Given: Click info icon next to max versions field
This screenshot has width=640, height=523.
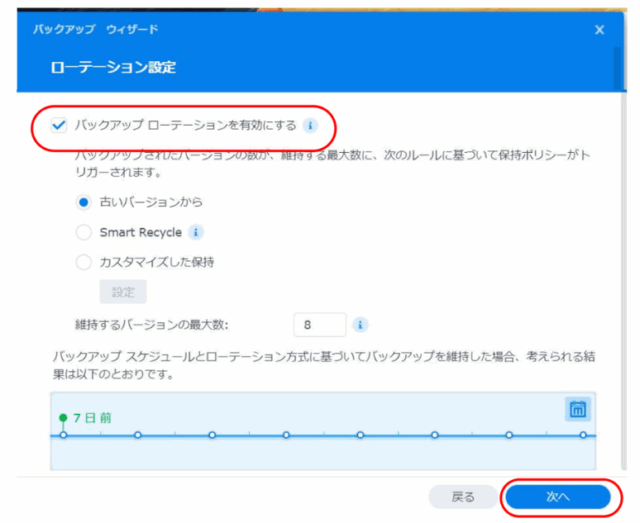Looking at the screenshot, I should pyautogui.click(x=360, y=325).
